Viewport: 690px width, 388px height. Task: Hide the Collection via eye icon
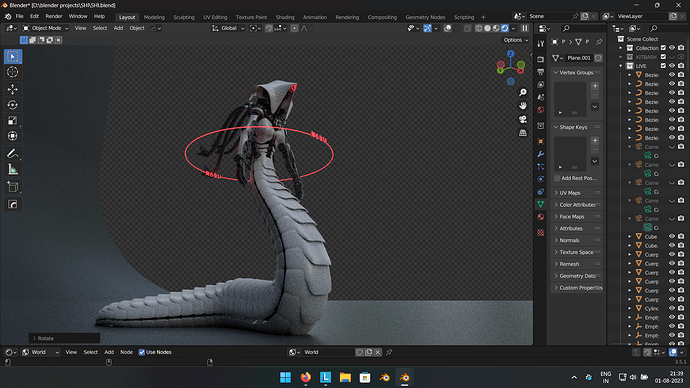[672, 48]
